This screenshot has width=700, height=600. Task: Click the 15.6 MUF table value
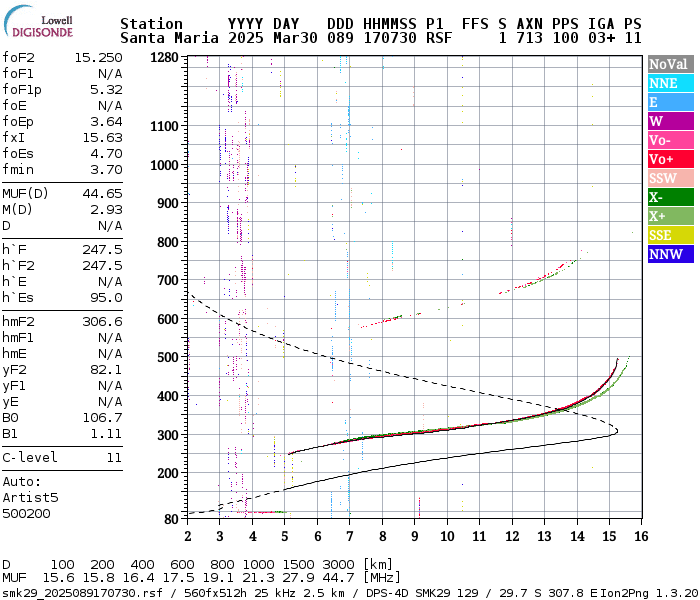point(58,578)
